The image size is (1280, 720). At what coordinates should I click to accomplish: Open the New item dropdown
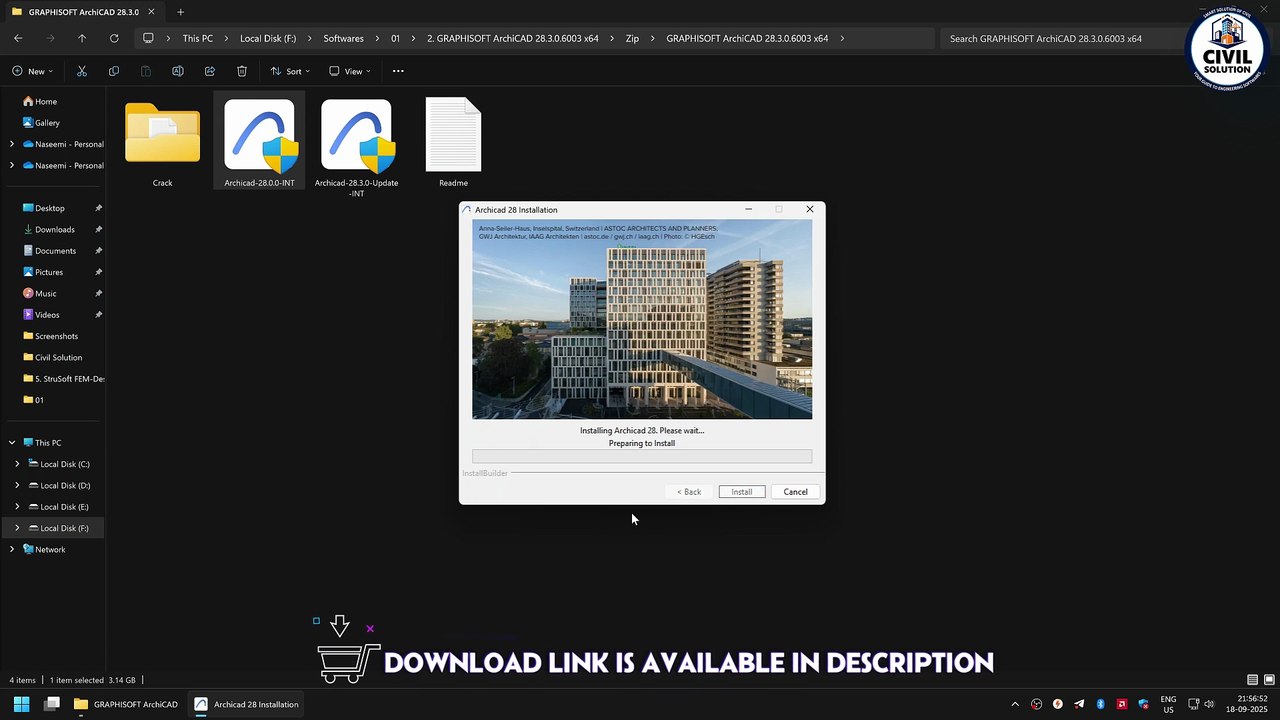[33, 71]
